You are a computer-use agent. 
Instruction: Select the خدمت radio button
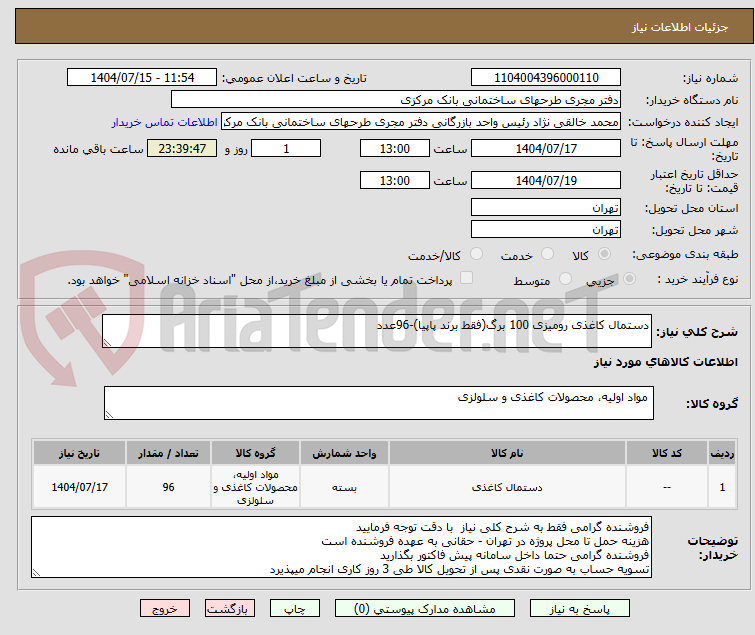pos(547,253)
